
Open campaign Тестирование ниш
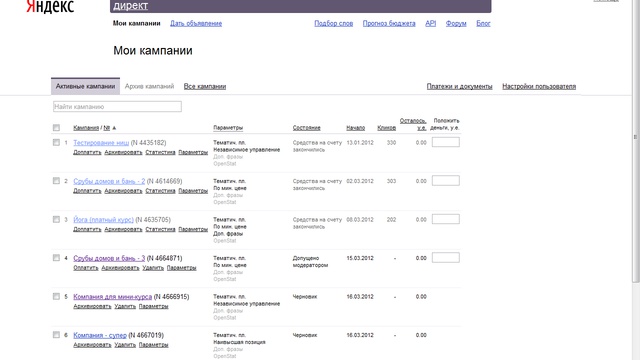coord(101,142)
